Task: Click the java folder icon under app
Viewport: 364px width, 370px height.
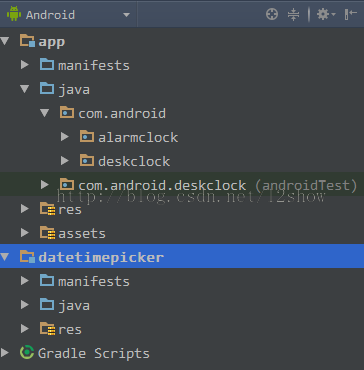Action: click(47, 88)
